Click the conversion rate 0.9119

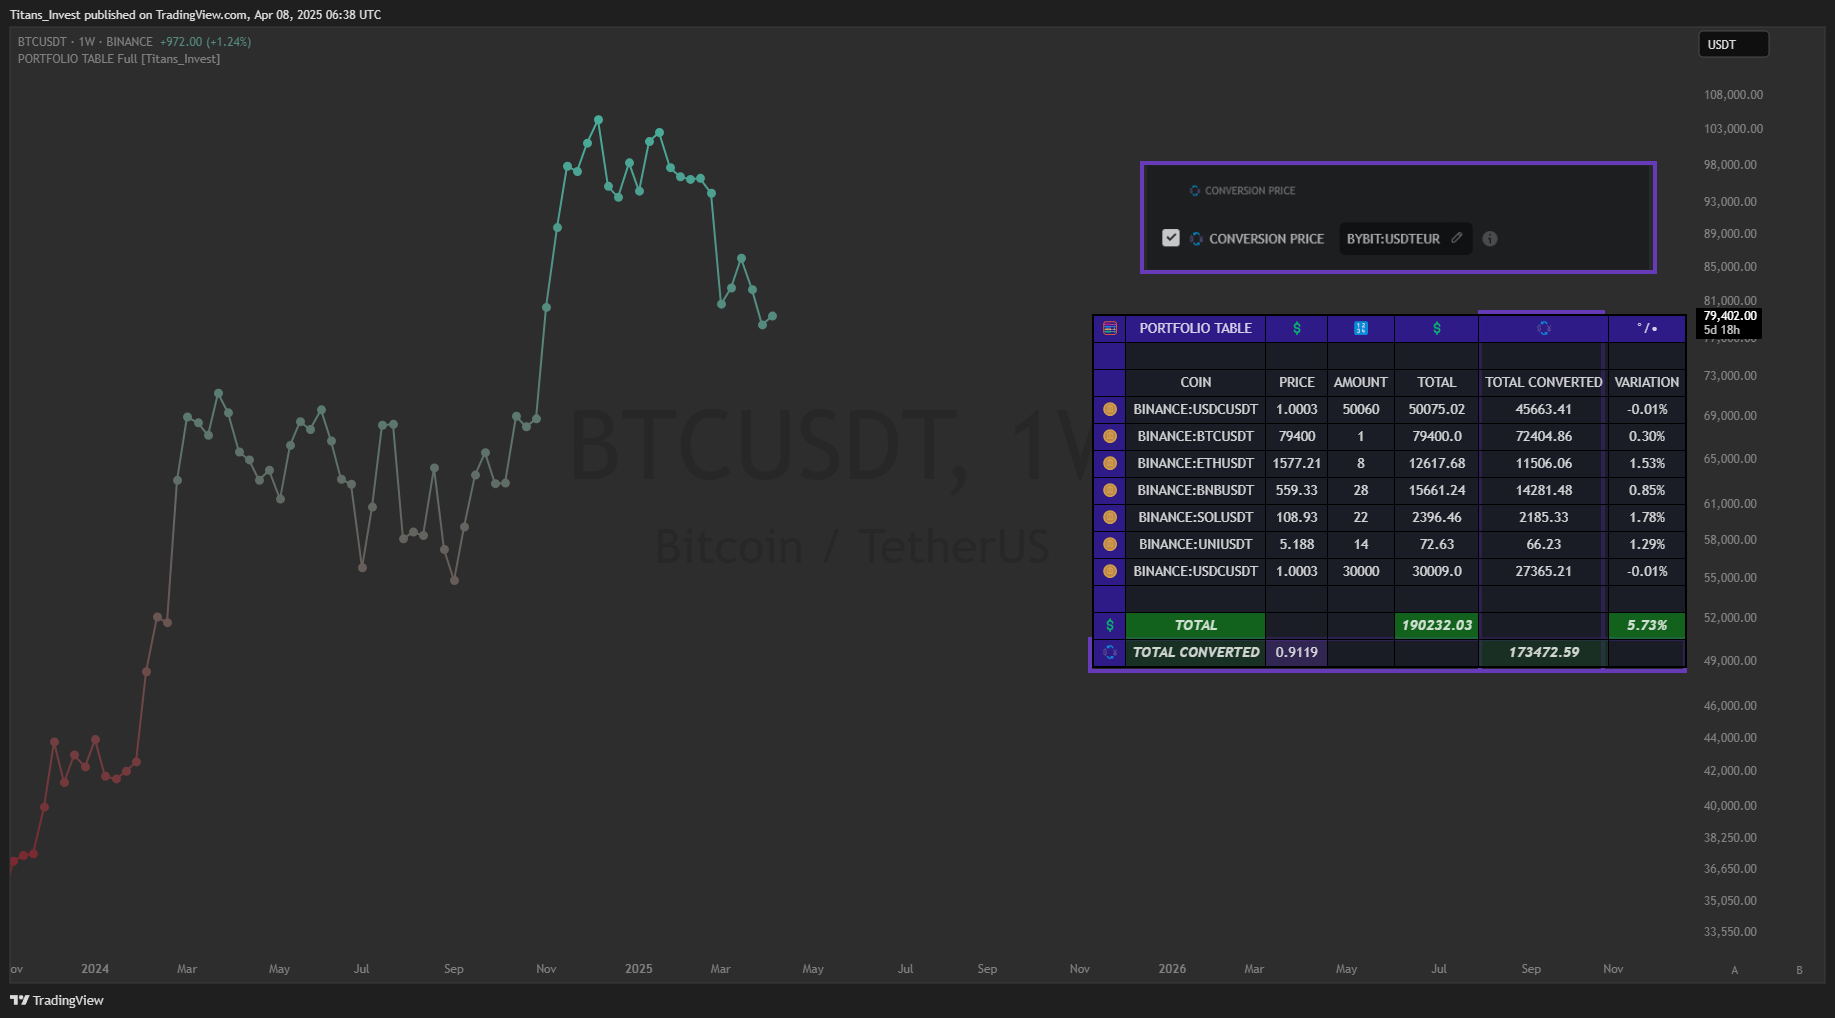click(1297, 652)
